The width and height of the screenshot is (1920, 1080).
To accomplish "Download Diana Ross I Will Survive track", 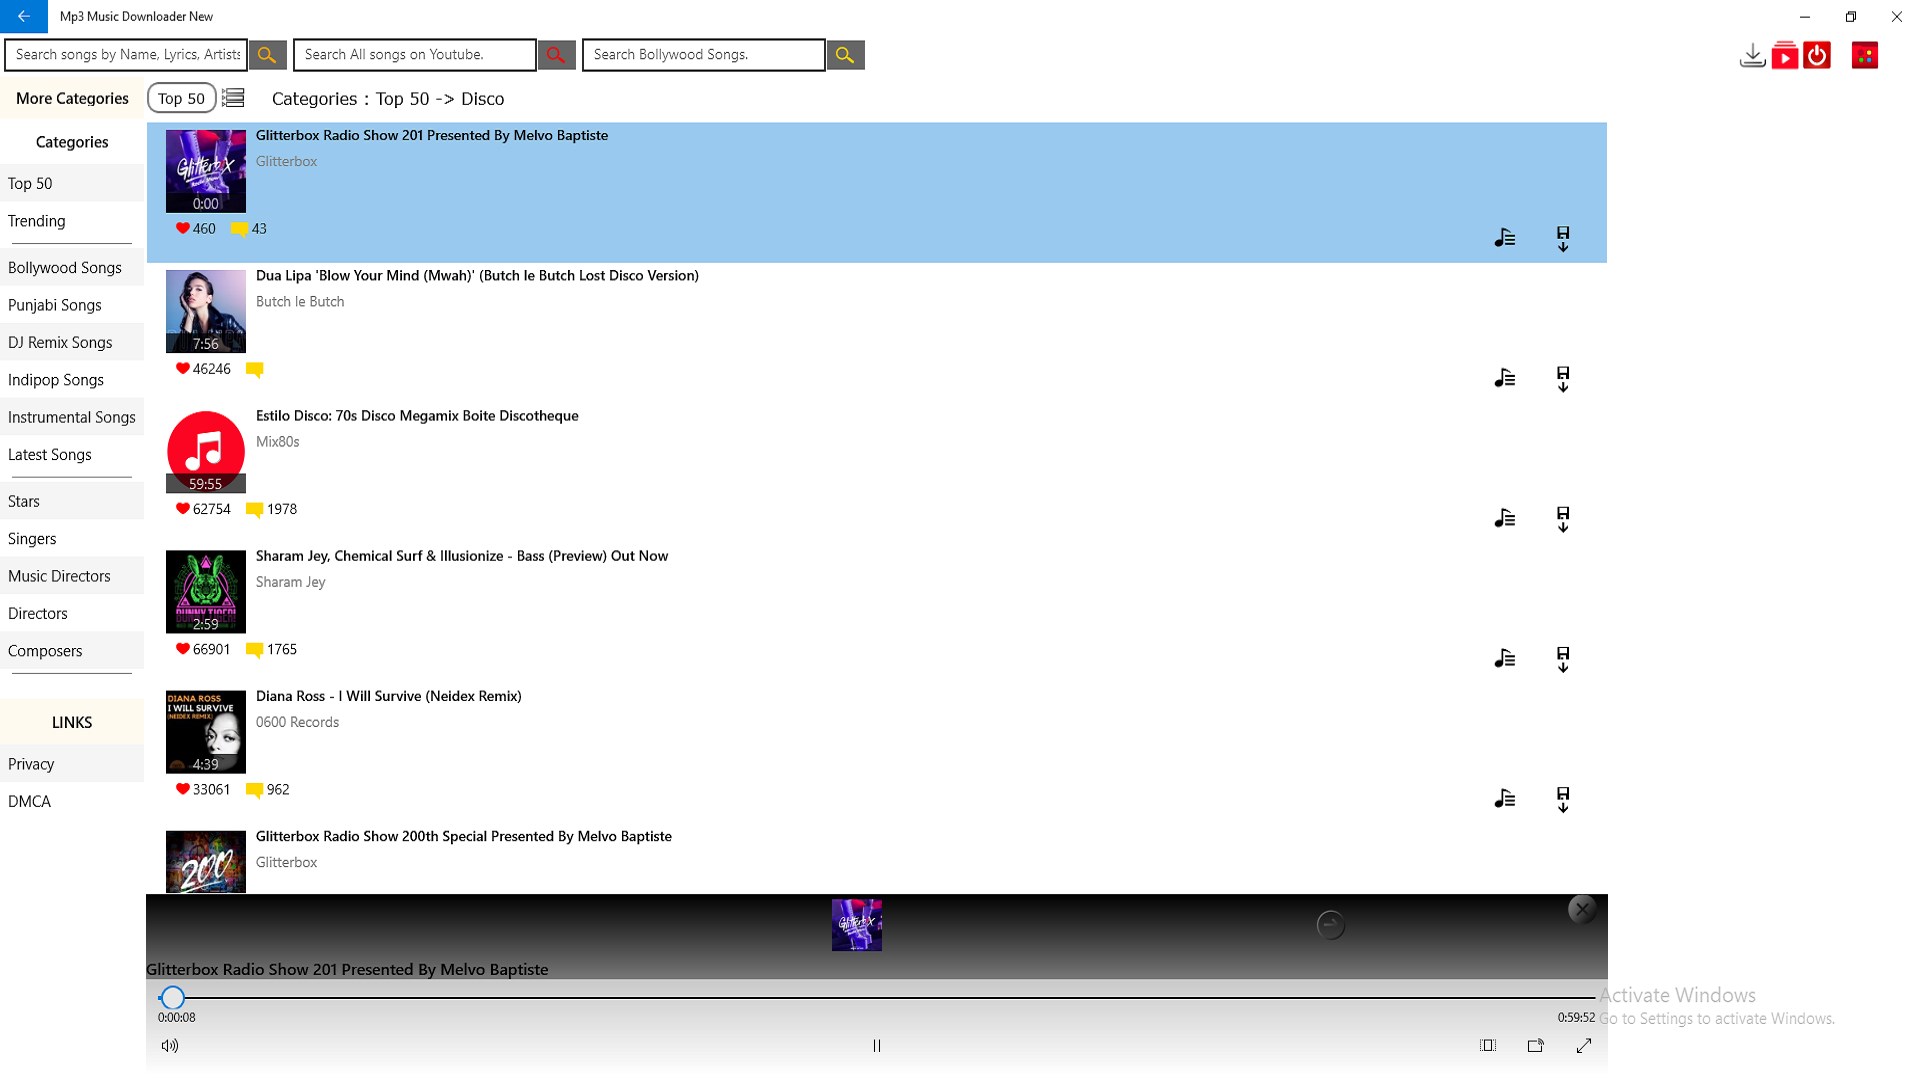I will (x=1562, y=798).
